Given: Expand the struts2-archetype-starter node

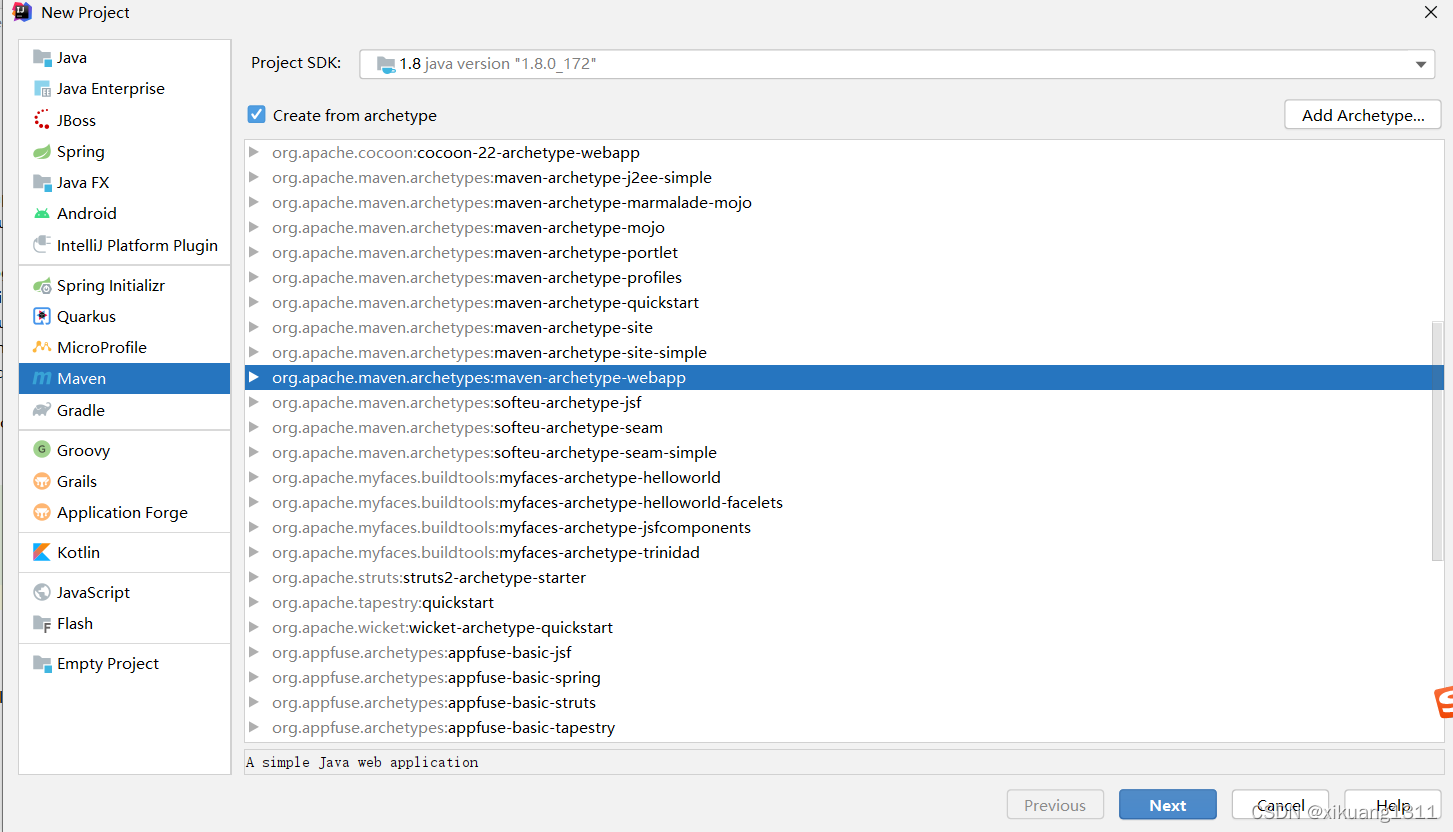Looking at the screenshot, I should pyautogui.click(x=254, y=578).
